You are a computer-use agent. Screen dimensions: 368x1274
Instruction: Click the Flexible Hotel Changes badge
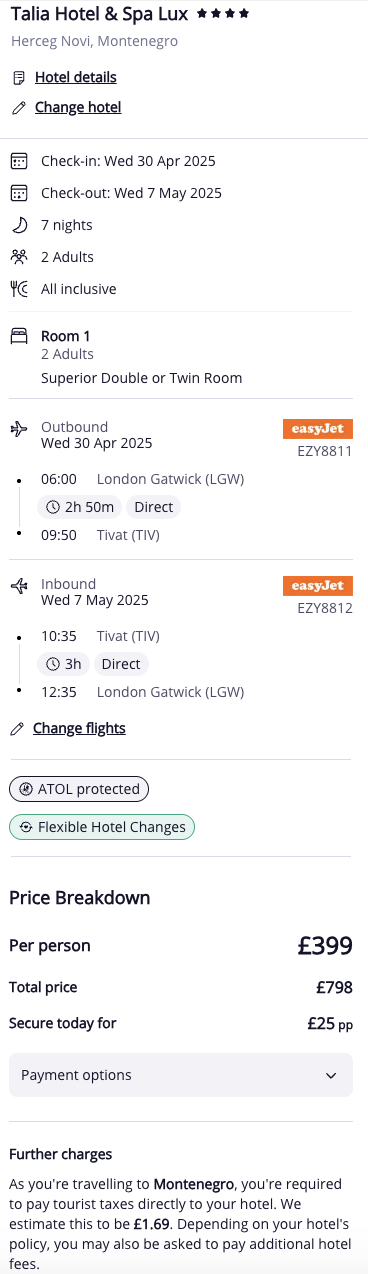102,827
